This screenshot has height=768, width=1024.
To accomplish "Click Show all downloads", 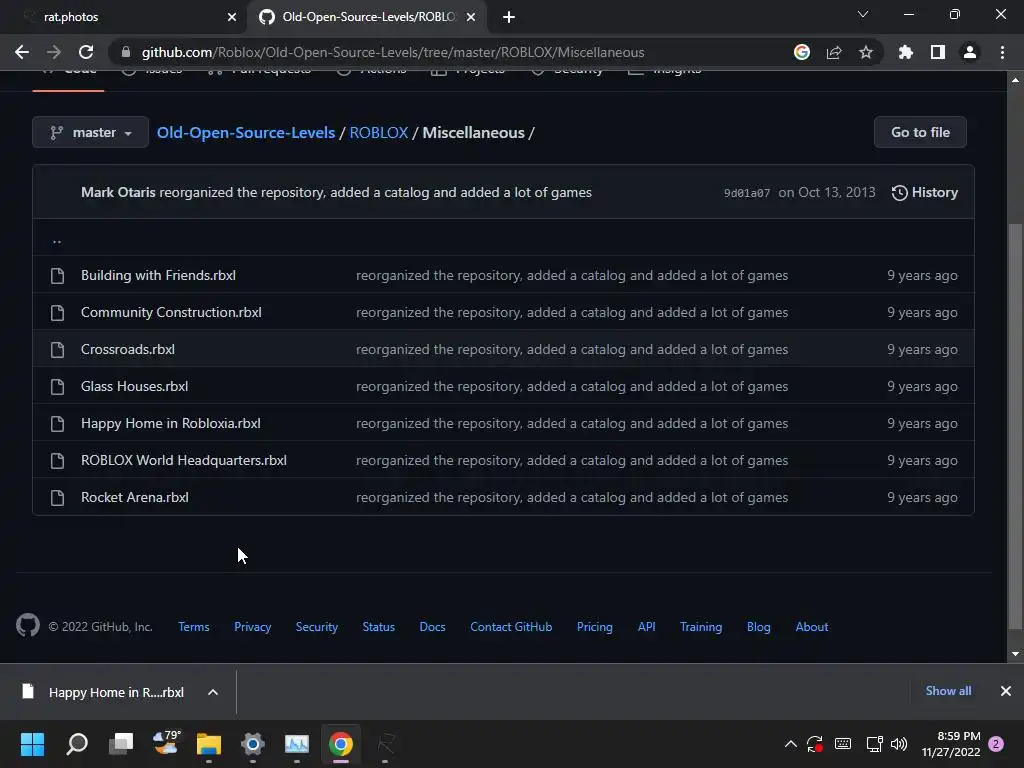I will 948,691.
